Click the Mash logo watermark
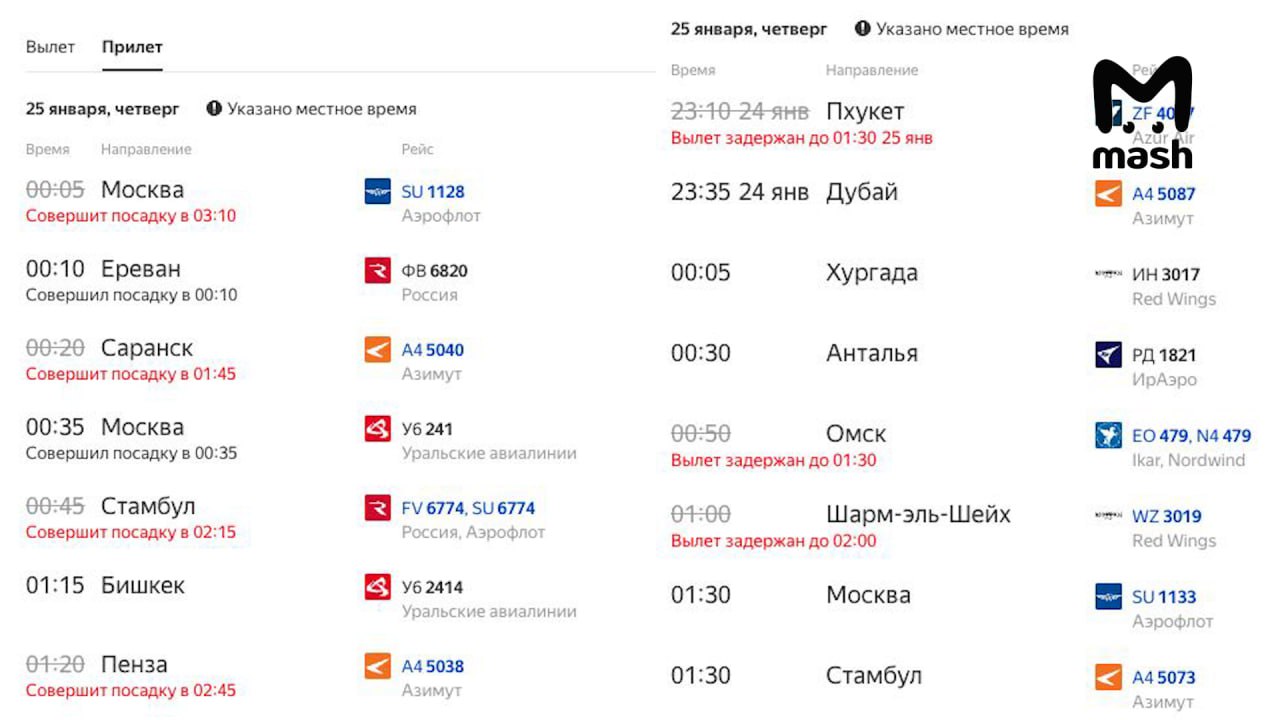 (1142, 112)
